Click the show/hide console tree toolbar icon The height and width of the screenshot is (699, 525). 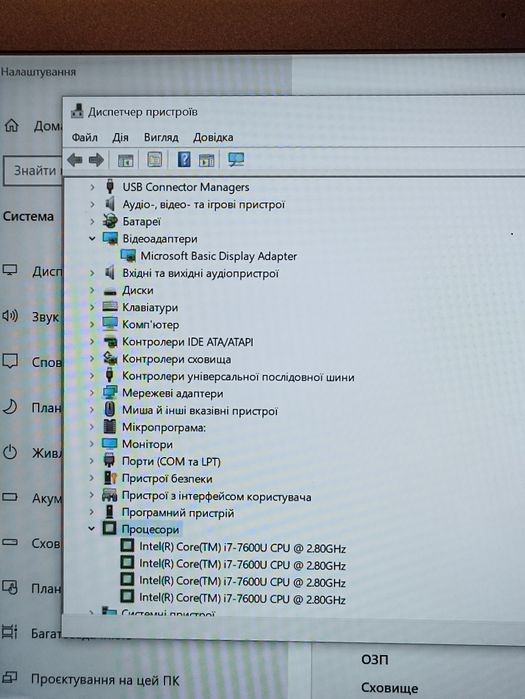click(x=125, y=160)
